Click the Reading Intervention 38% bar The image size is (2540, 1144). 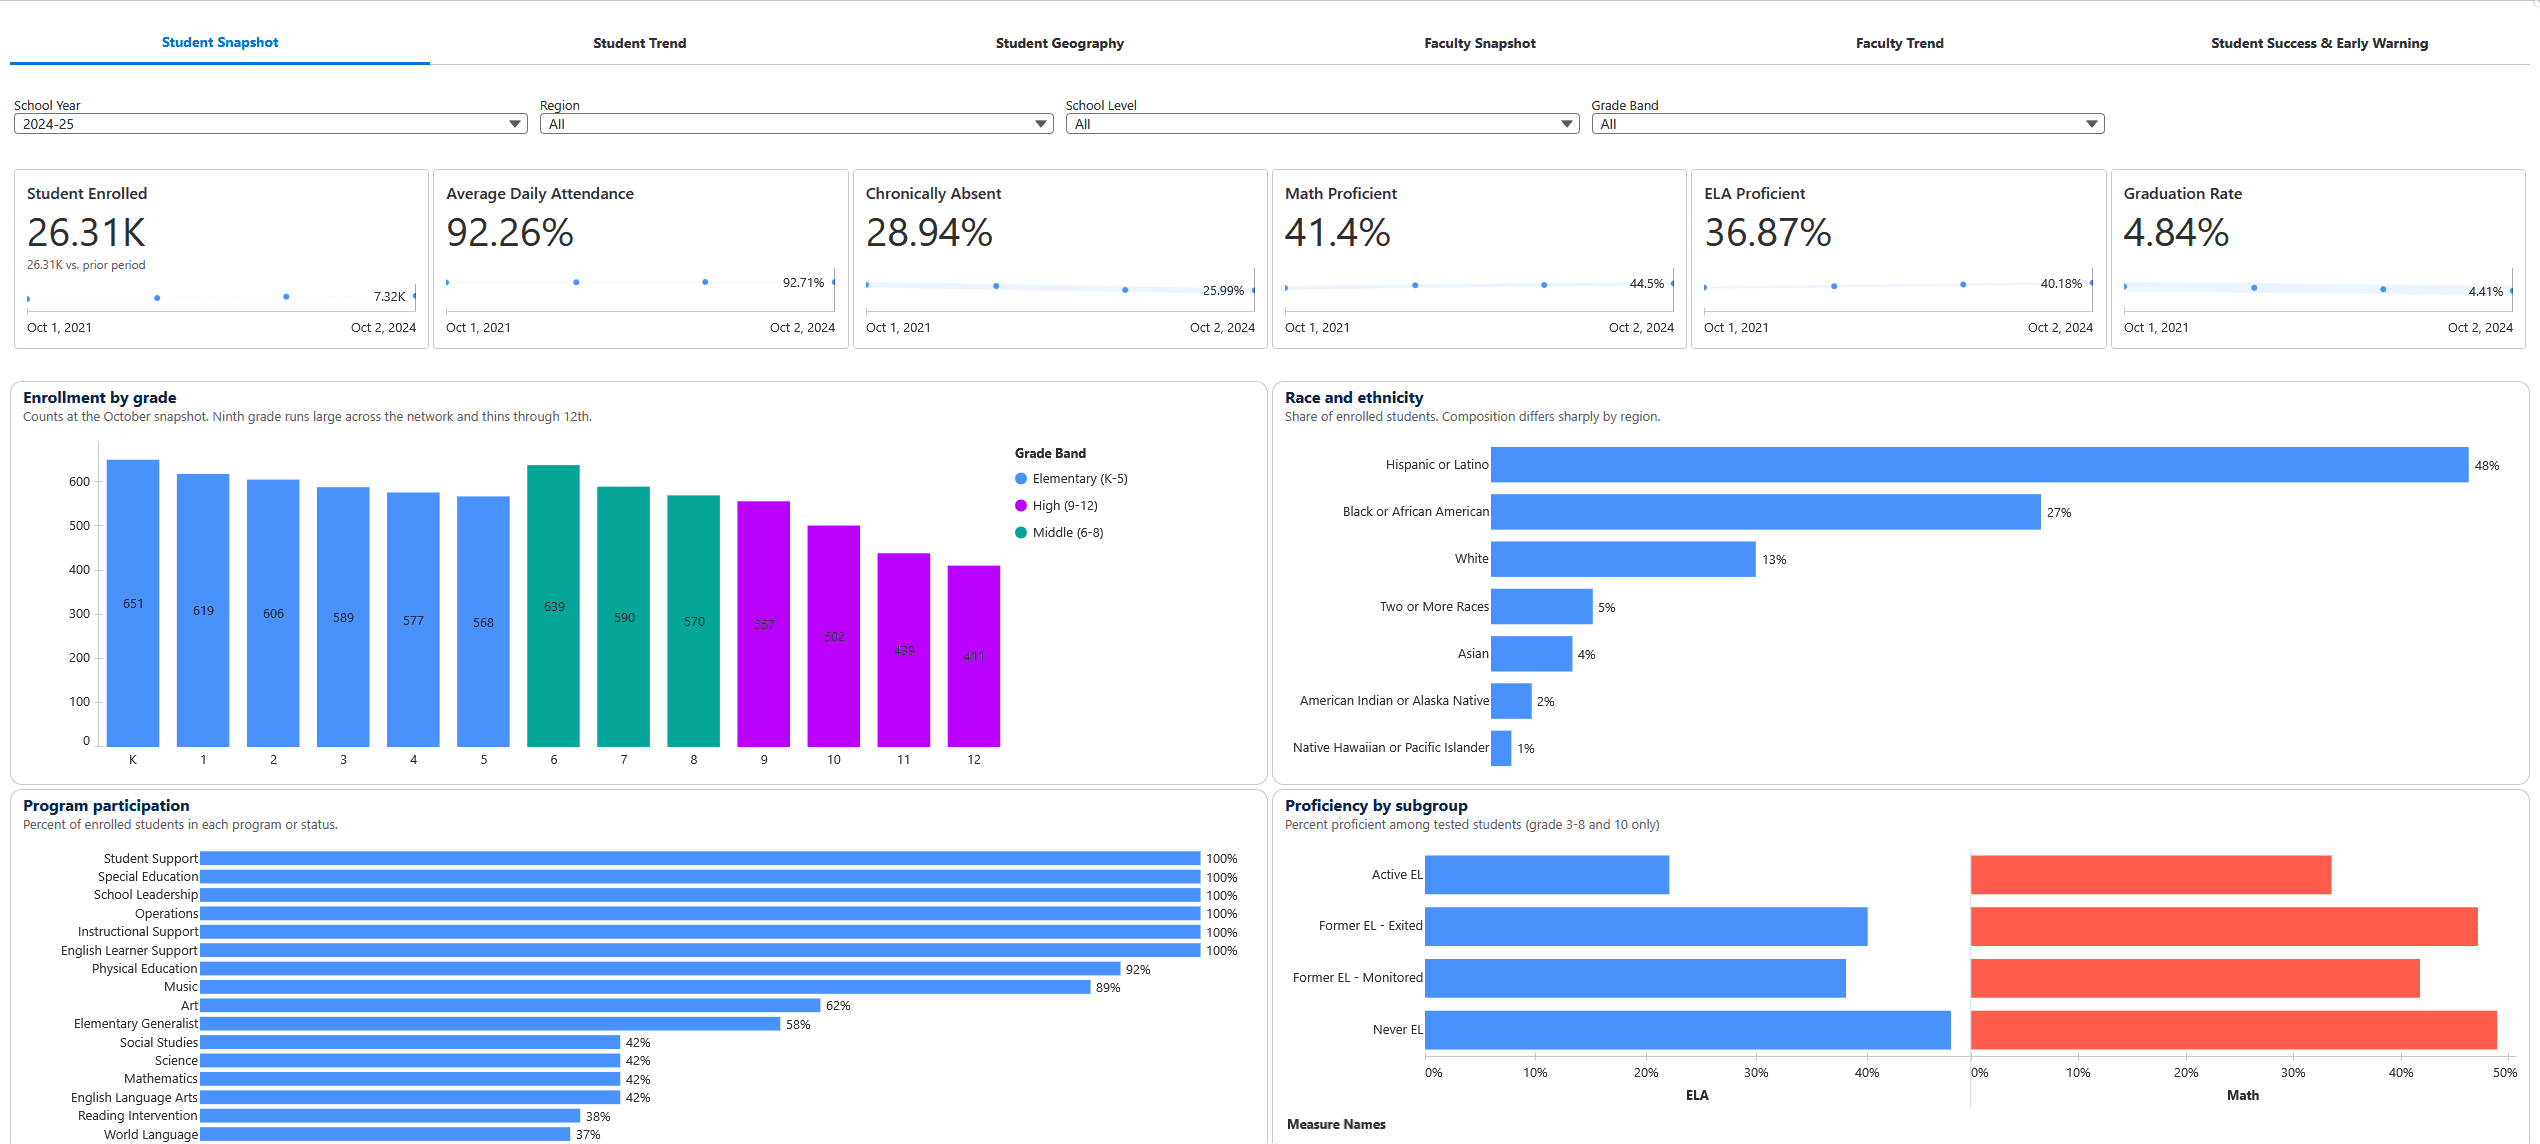(x=390, y=1116)
